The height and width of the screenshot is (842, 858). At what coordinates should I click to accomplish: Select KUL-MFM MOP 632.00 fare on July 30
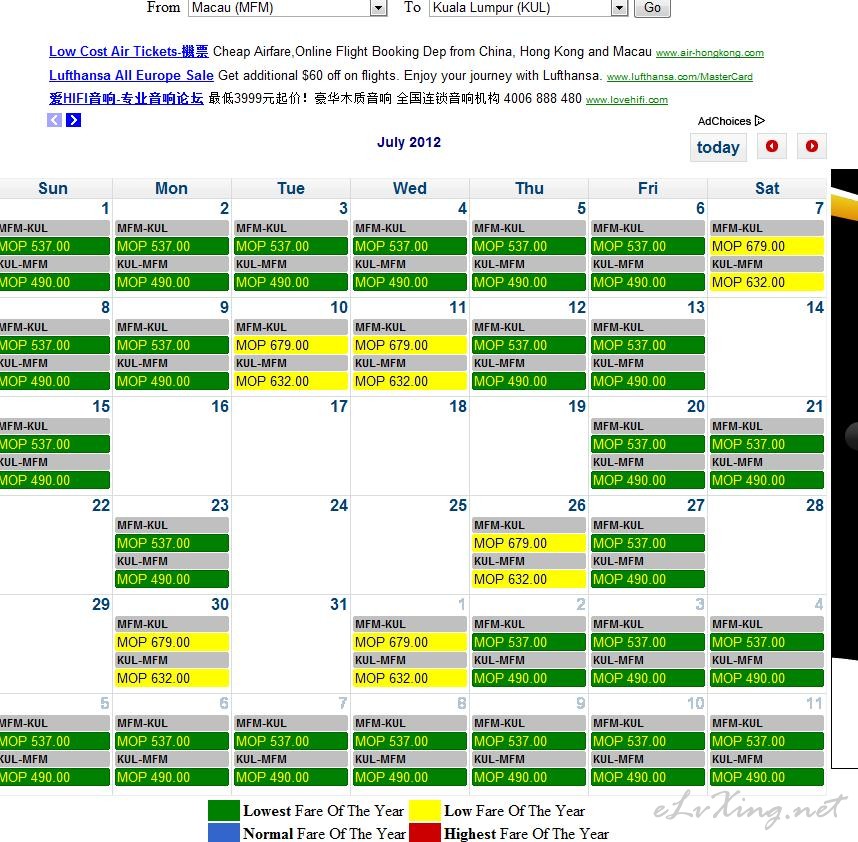172,678
